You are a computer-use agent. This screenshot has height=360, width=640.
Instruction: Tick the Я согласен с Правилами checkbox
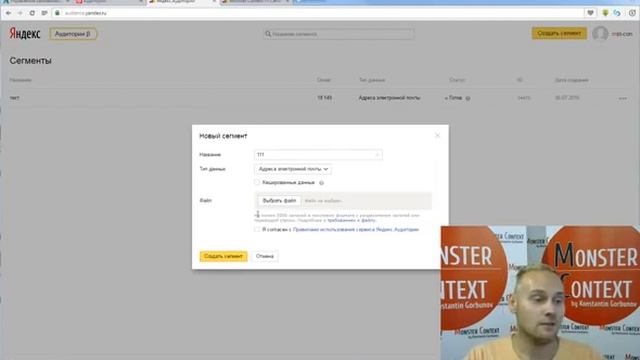click(x=257, y=229)
